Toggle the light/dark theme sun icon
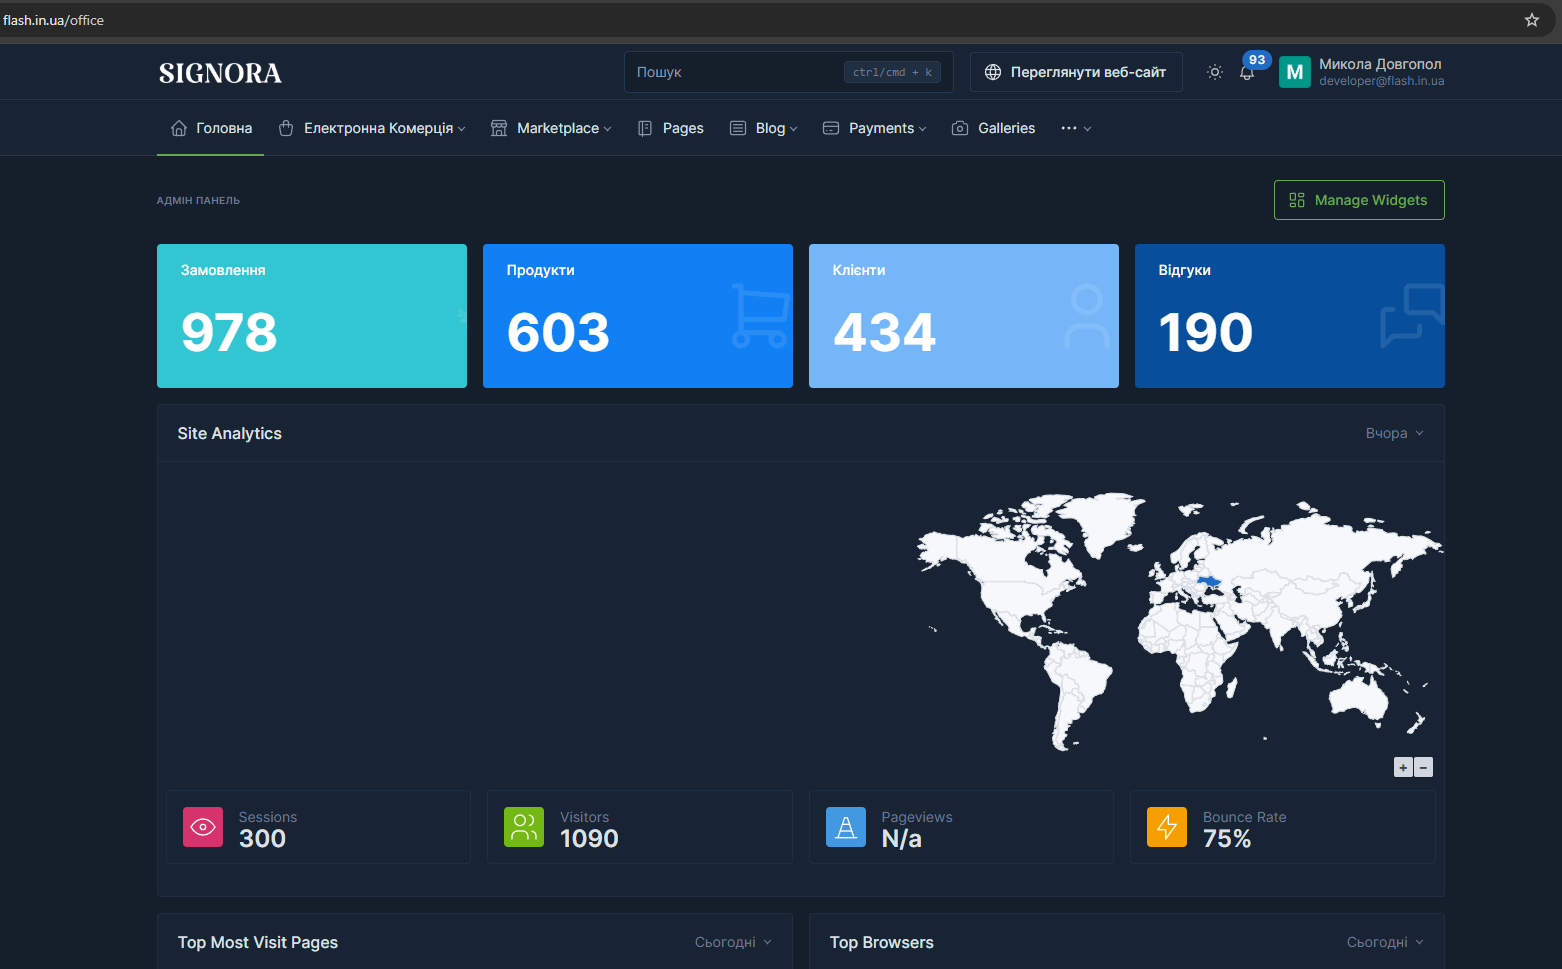Viewport: 1562px width, 969px height. click(x=1215, y=72)
